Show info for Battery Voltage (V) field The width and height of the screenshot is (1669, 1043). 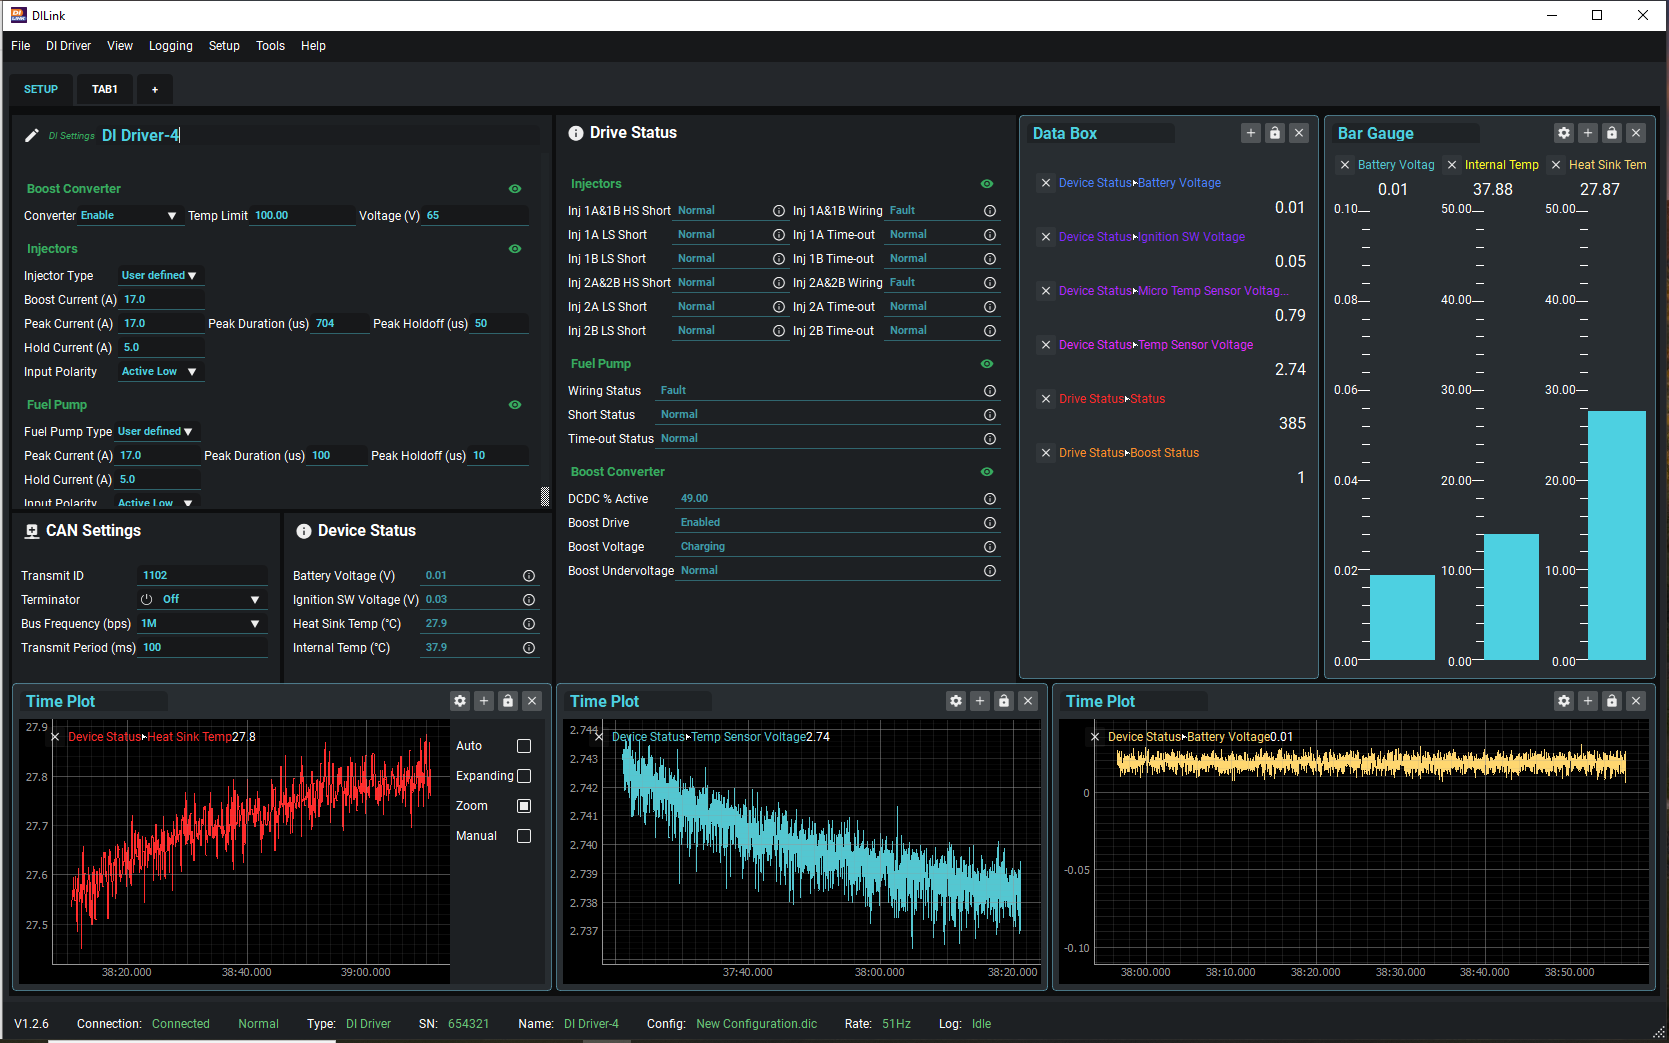(x=529, y=576)
